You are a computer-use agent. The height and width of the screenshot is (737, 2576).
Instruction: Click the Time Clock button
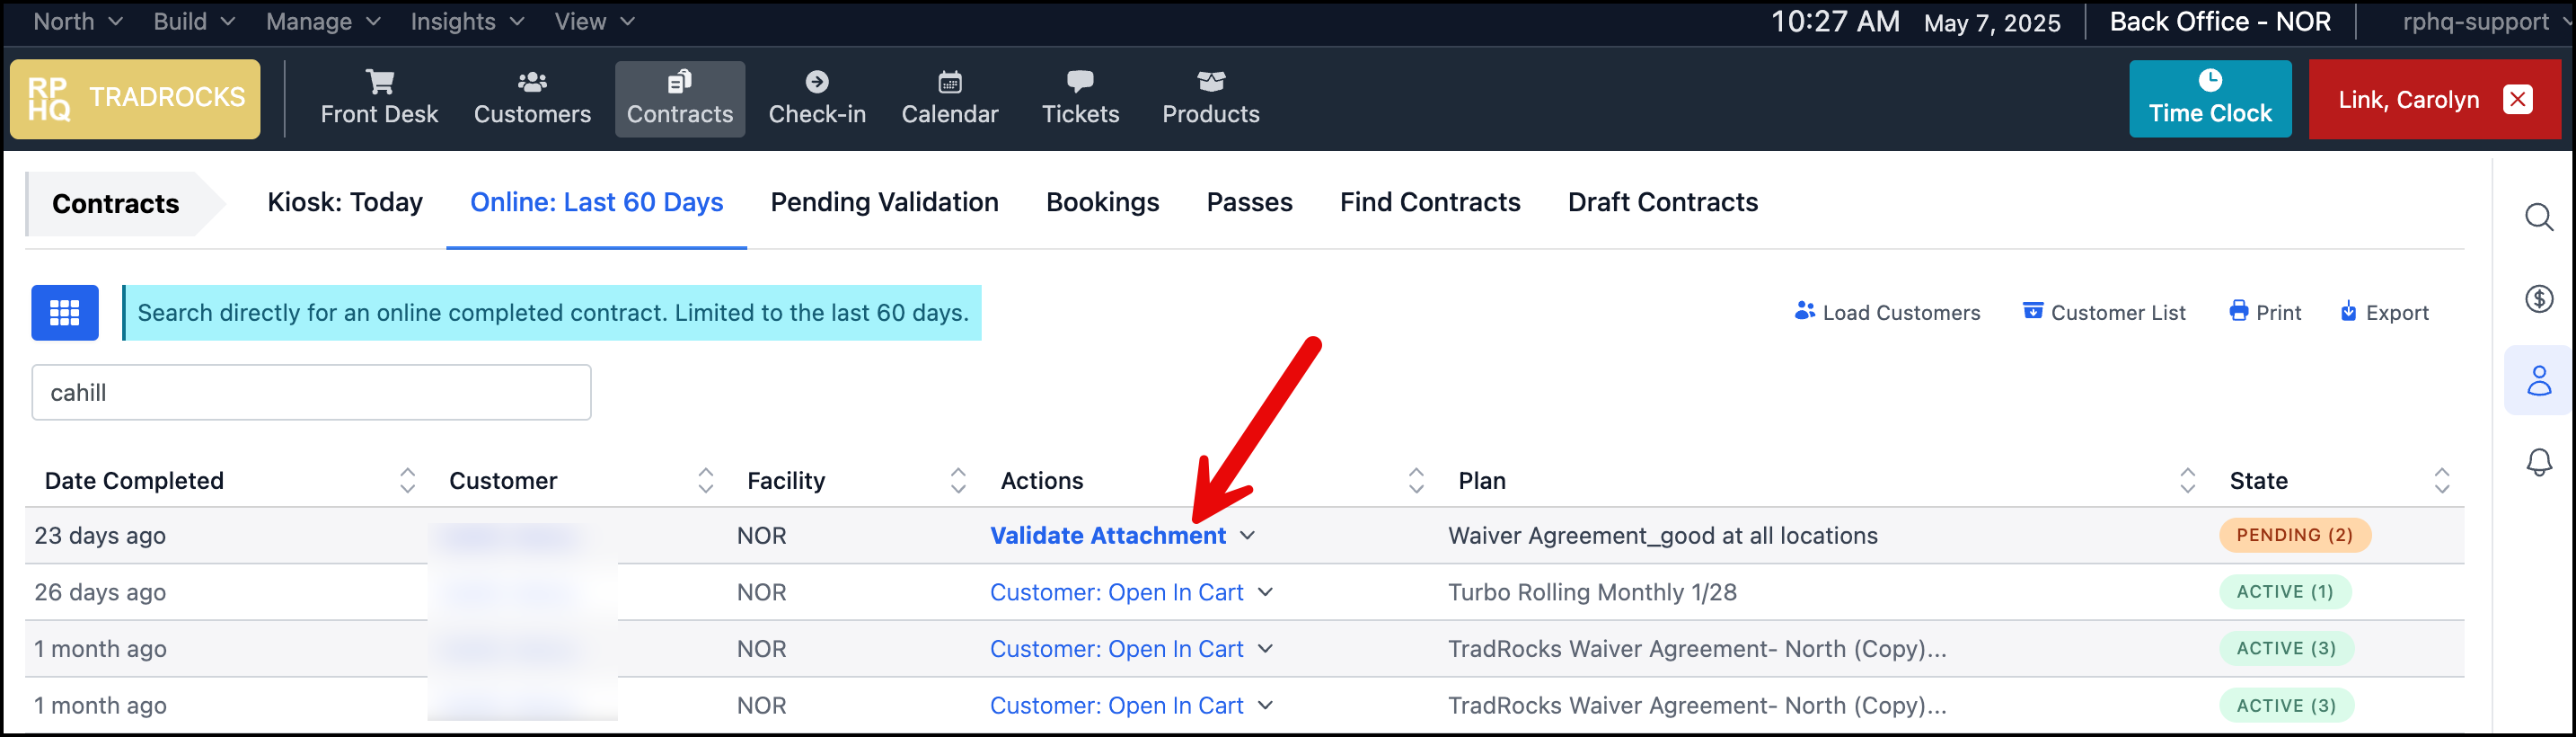2210,99
